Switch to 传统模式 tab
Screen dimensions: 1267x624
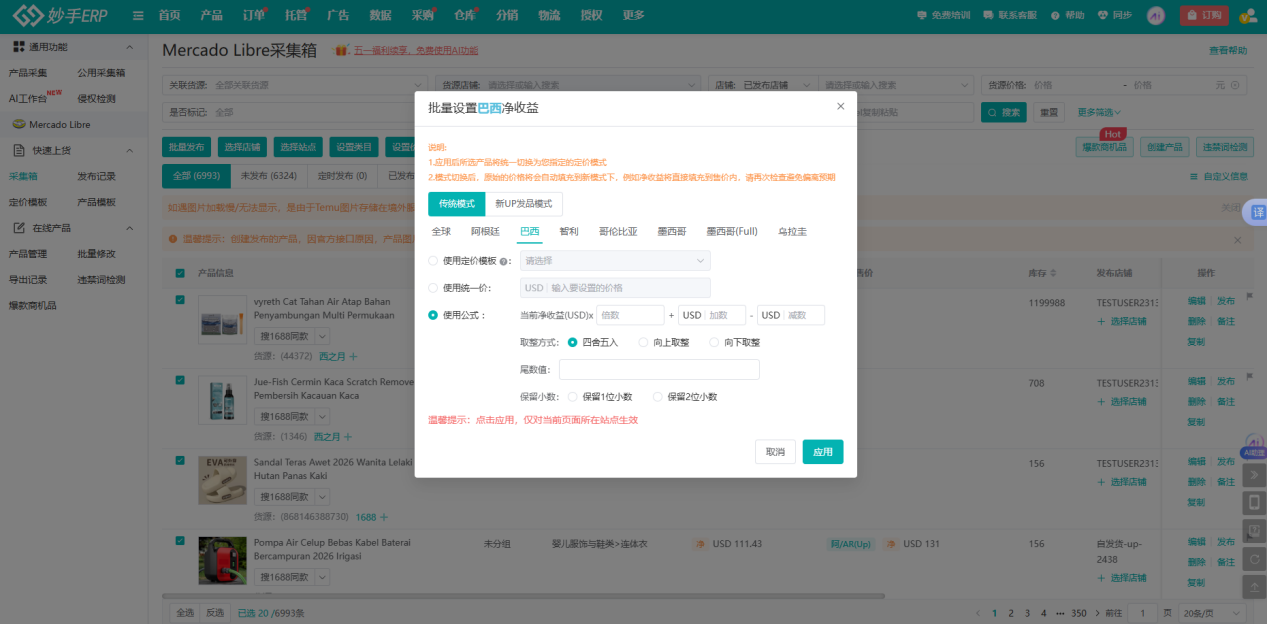coord(456,204)
